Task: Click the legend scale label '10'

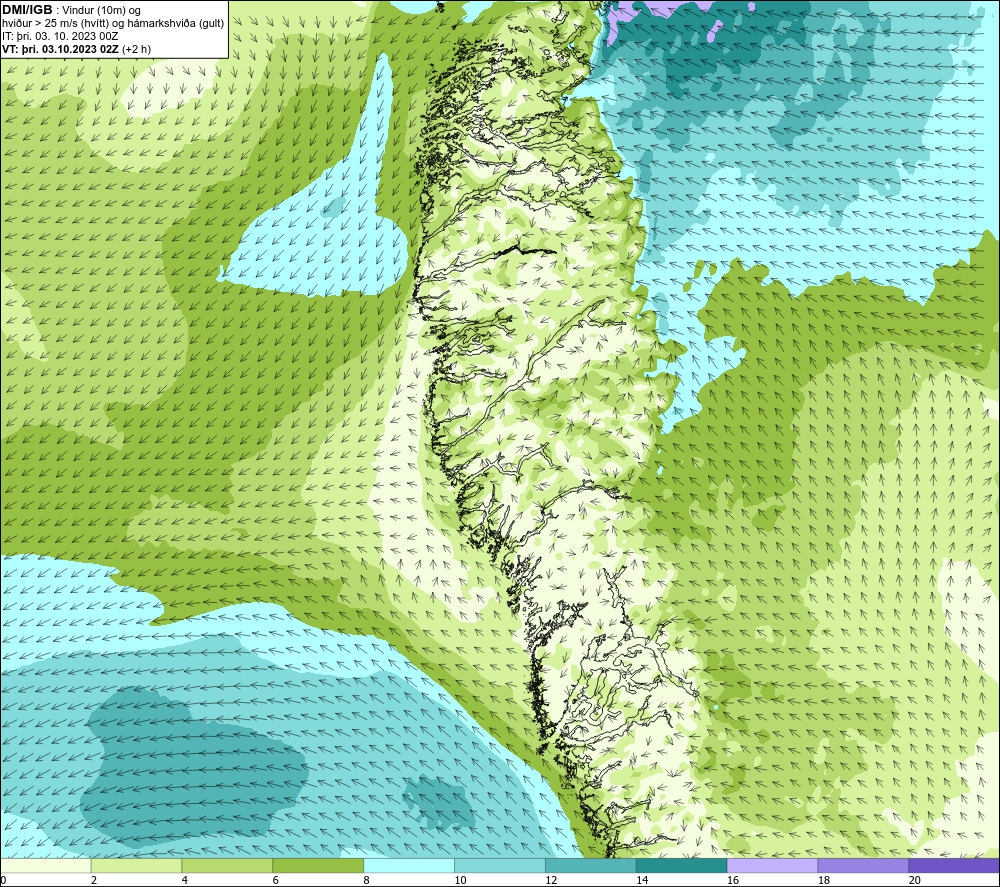Action: tap(460, 880)
